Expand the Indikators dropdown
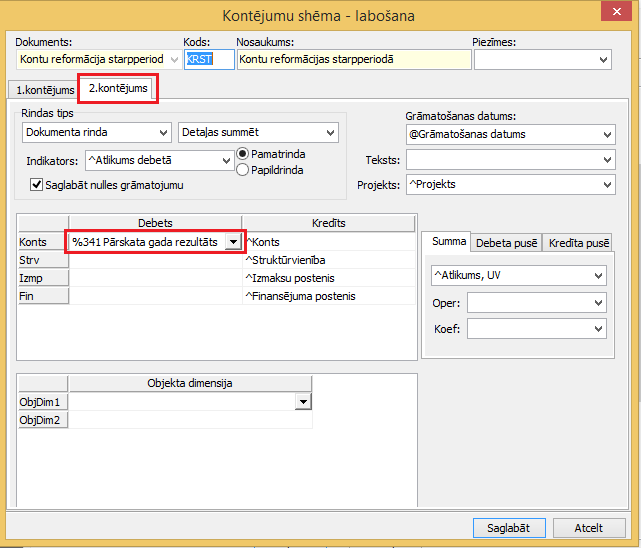 click(x=226, y=160)
